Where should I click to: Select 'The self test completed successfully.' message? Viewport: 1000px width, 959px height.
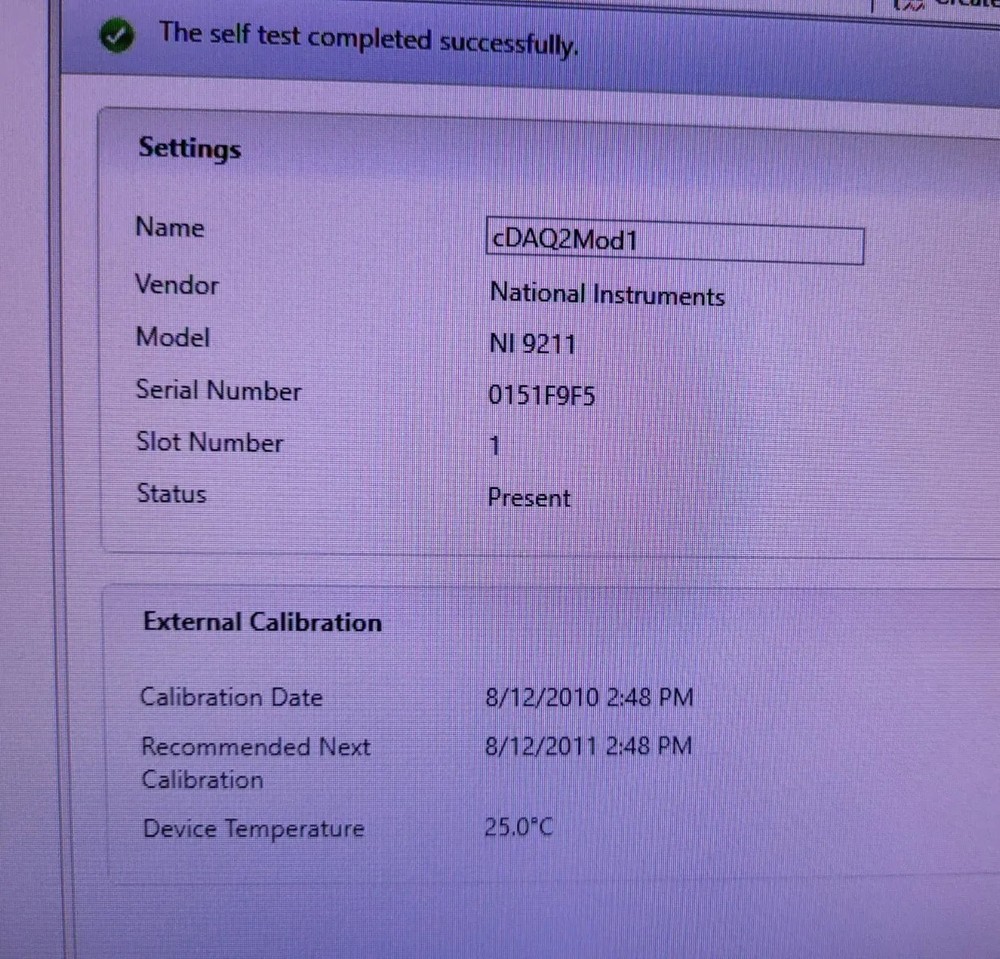tap(369, 40)
